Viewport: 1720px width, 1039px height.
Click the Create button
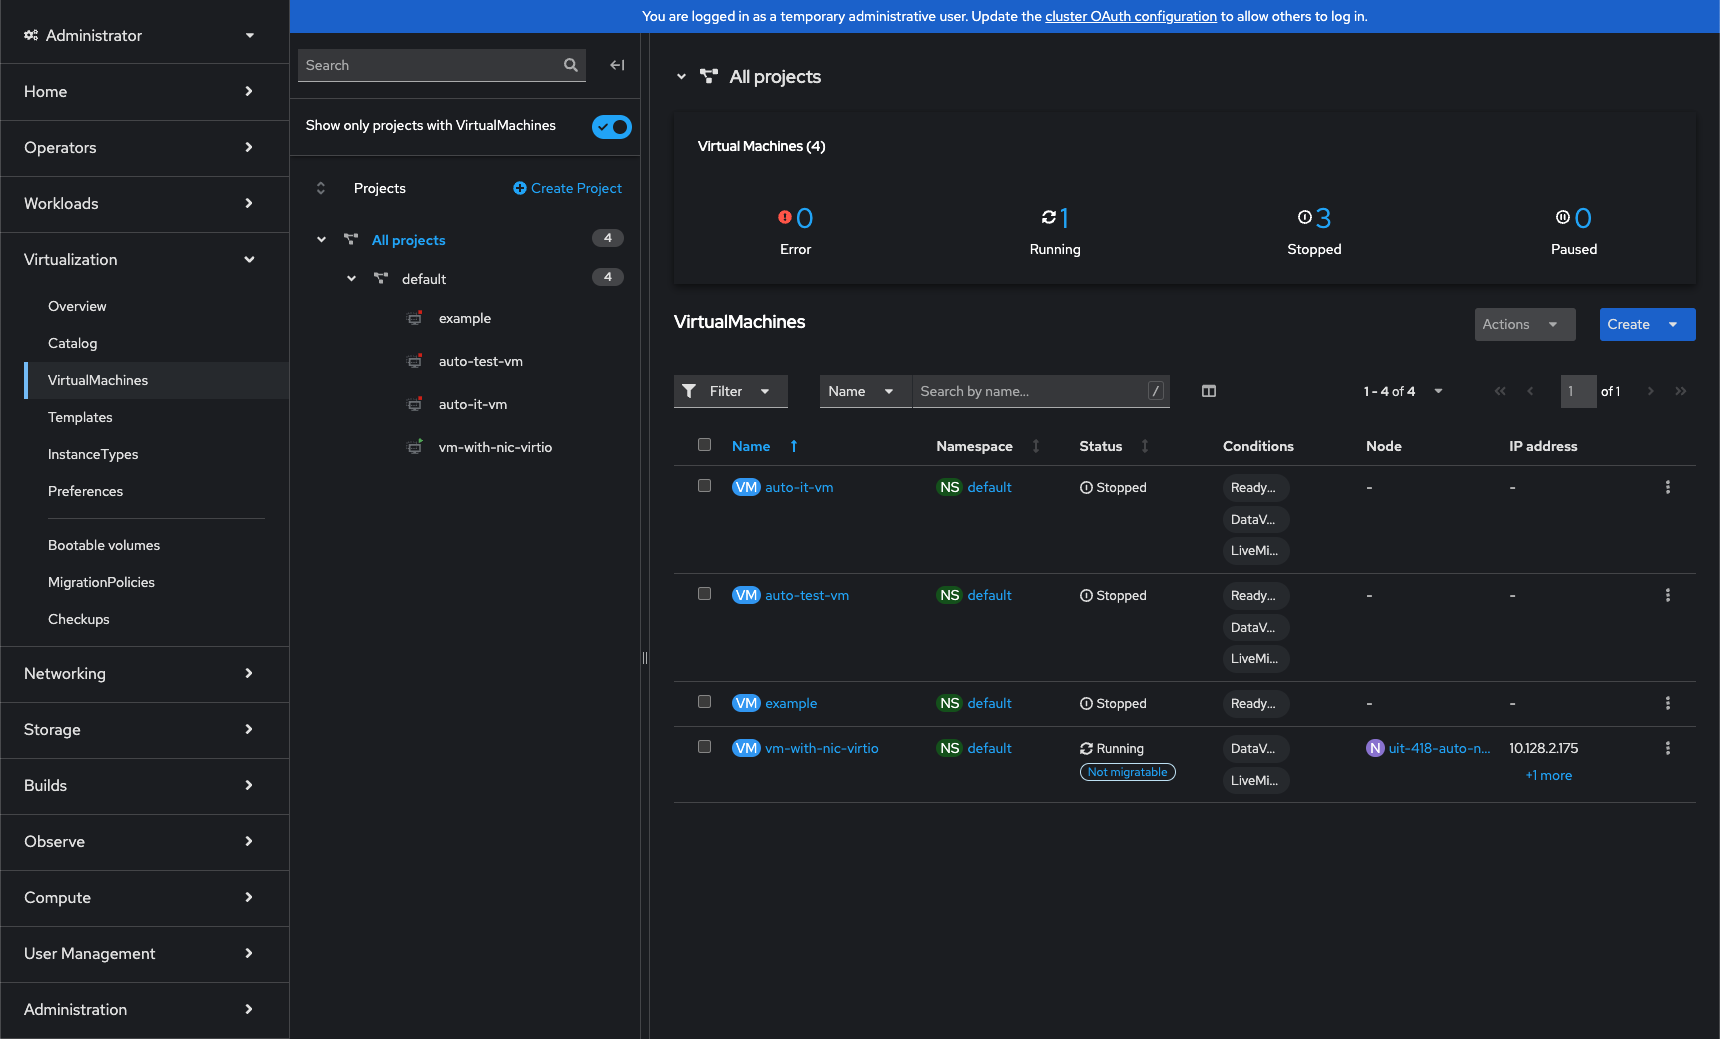pyautogui.click(x=1628, y=324)
